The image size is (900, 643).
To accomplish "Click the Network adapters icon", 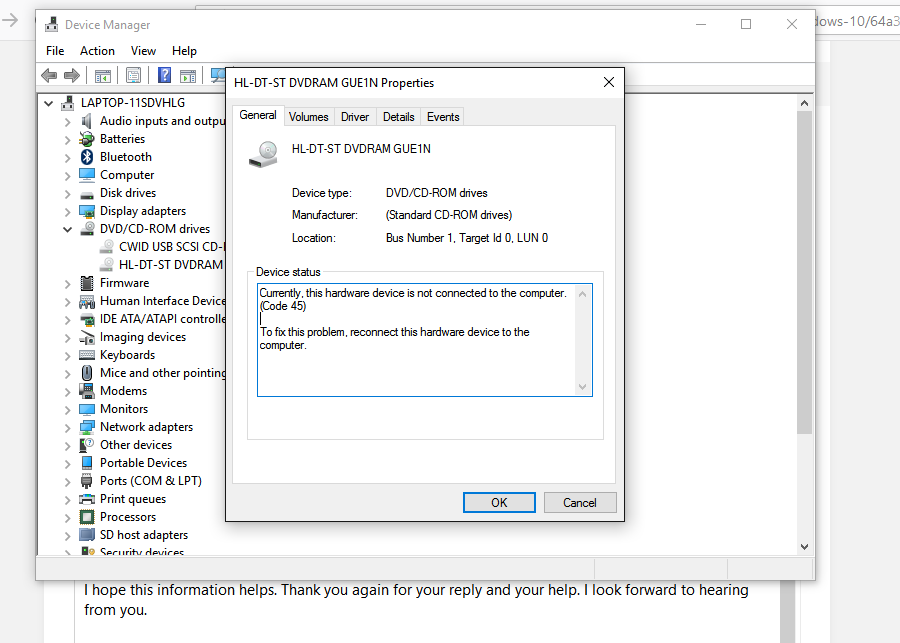I will point(87,427).
